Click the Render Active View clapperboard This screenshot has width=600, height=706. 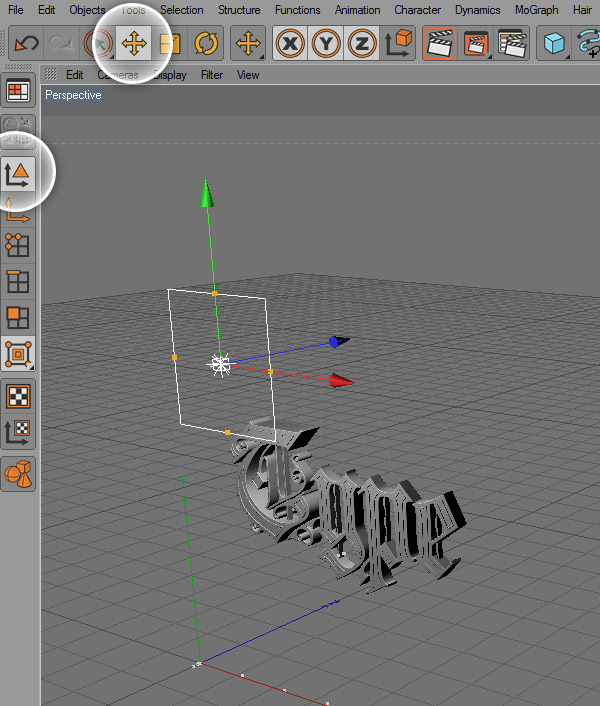coord(439,43)
